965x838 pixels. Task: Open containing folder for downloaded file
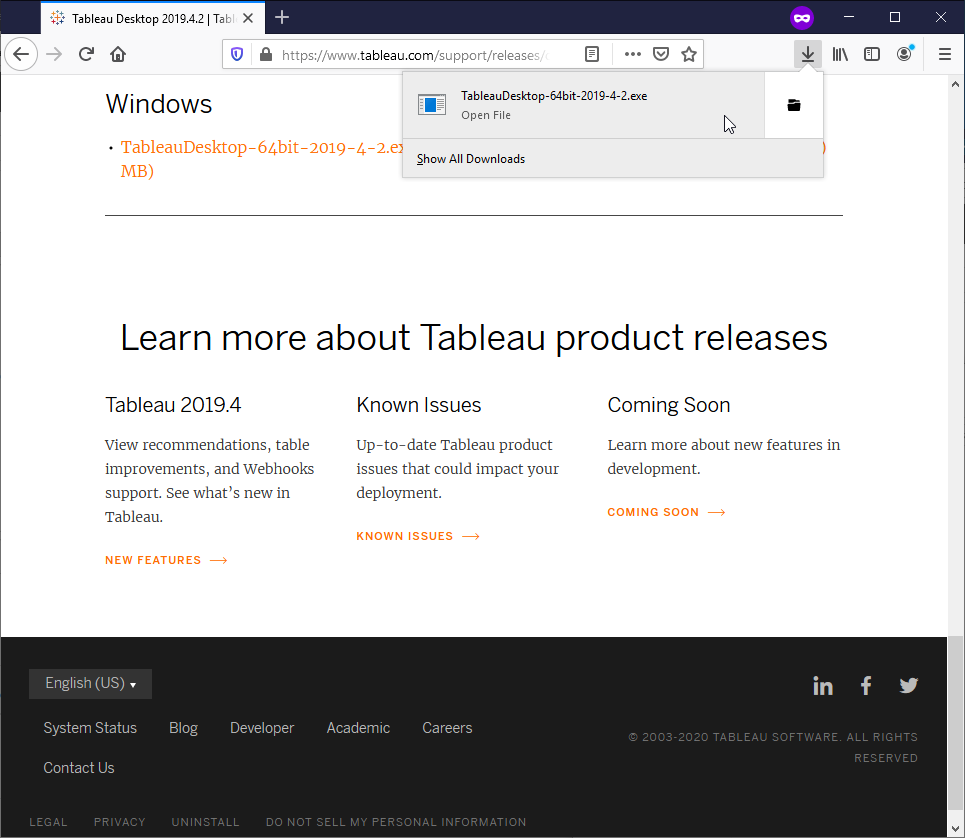coord(794,105)
